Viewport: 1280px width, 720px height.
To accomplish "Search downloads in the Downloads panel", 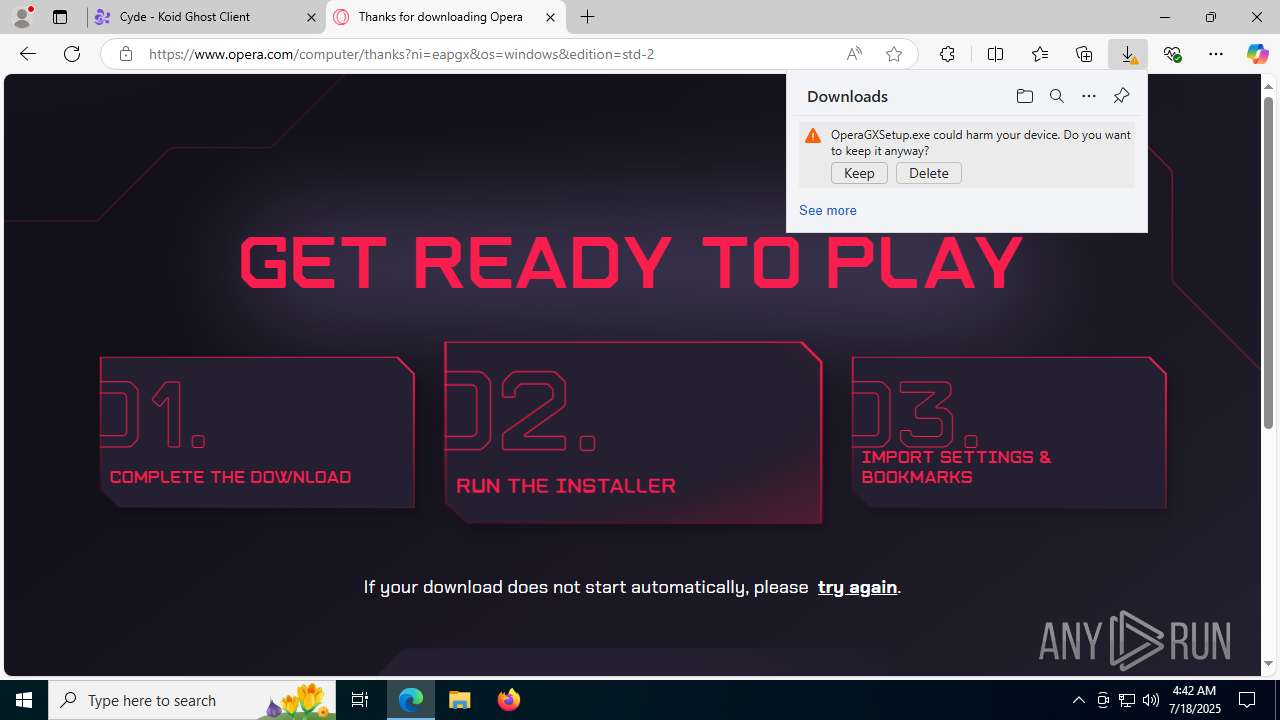I will point(1056,96).
